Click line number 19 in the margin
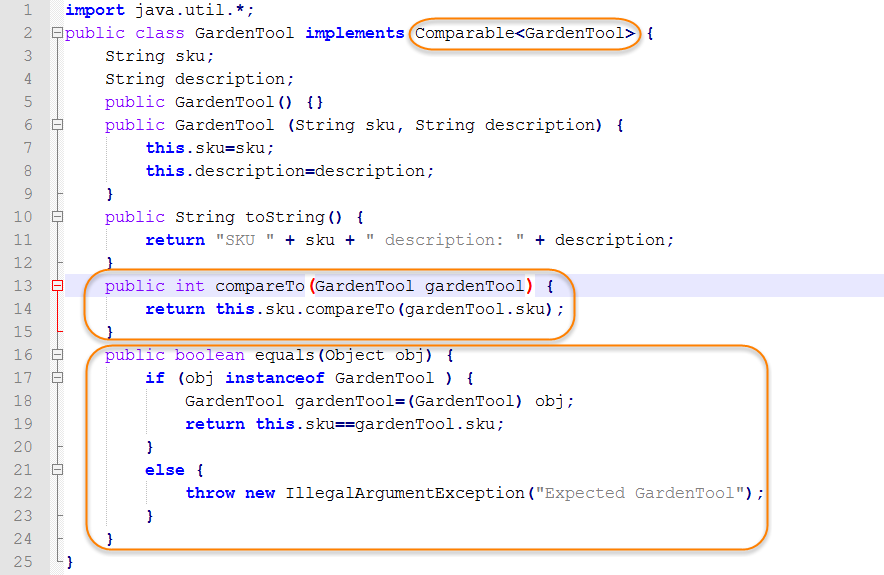The height and width of the screenshot is (575, 884). 23,424
